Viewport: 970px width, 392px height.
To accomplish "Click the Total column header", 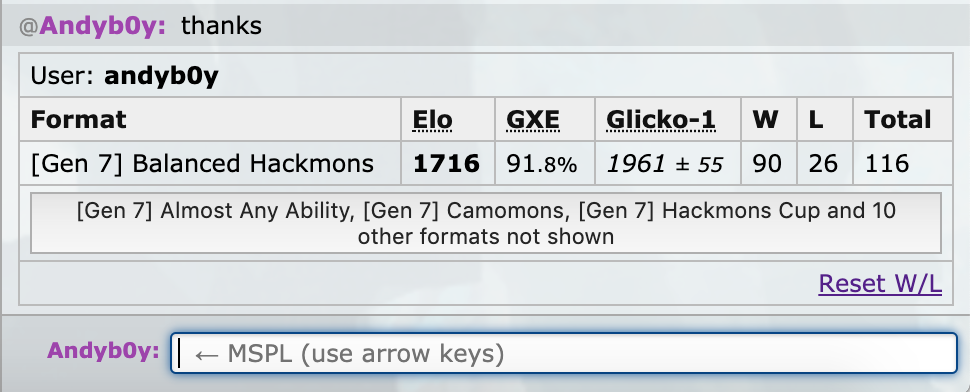I will [898, 119].
